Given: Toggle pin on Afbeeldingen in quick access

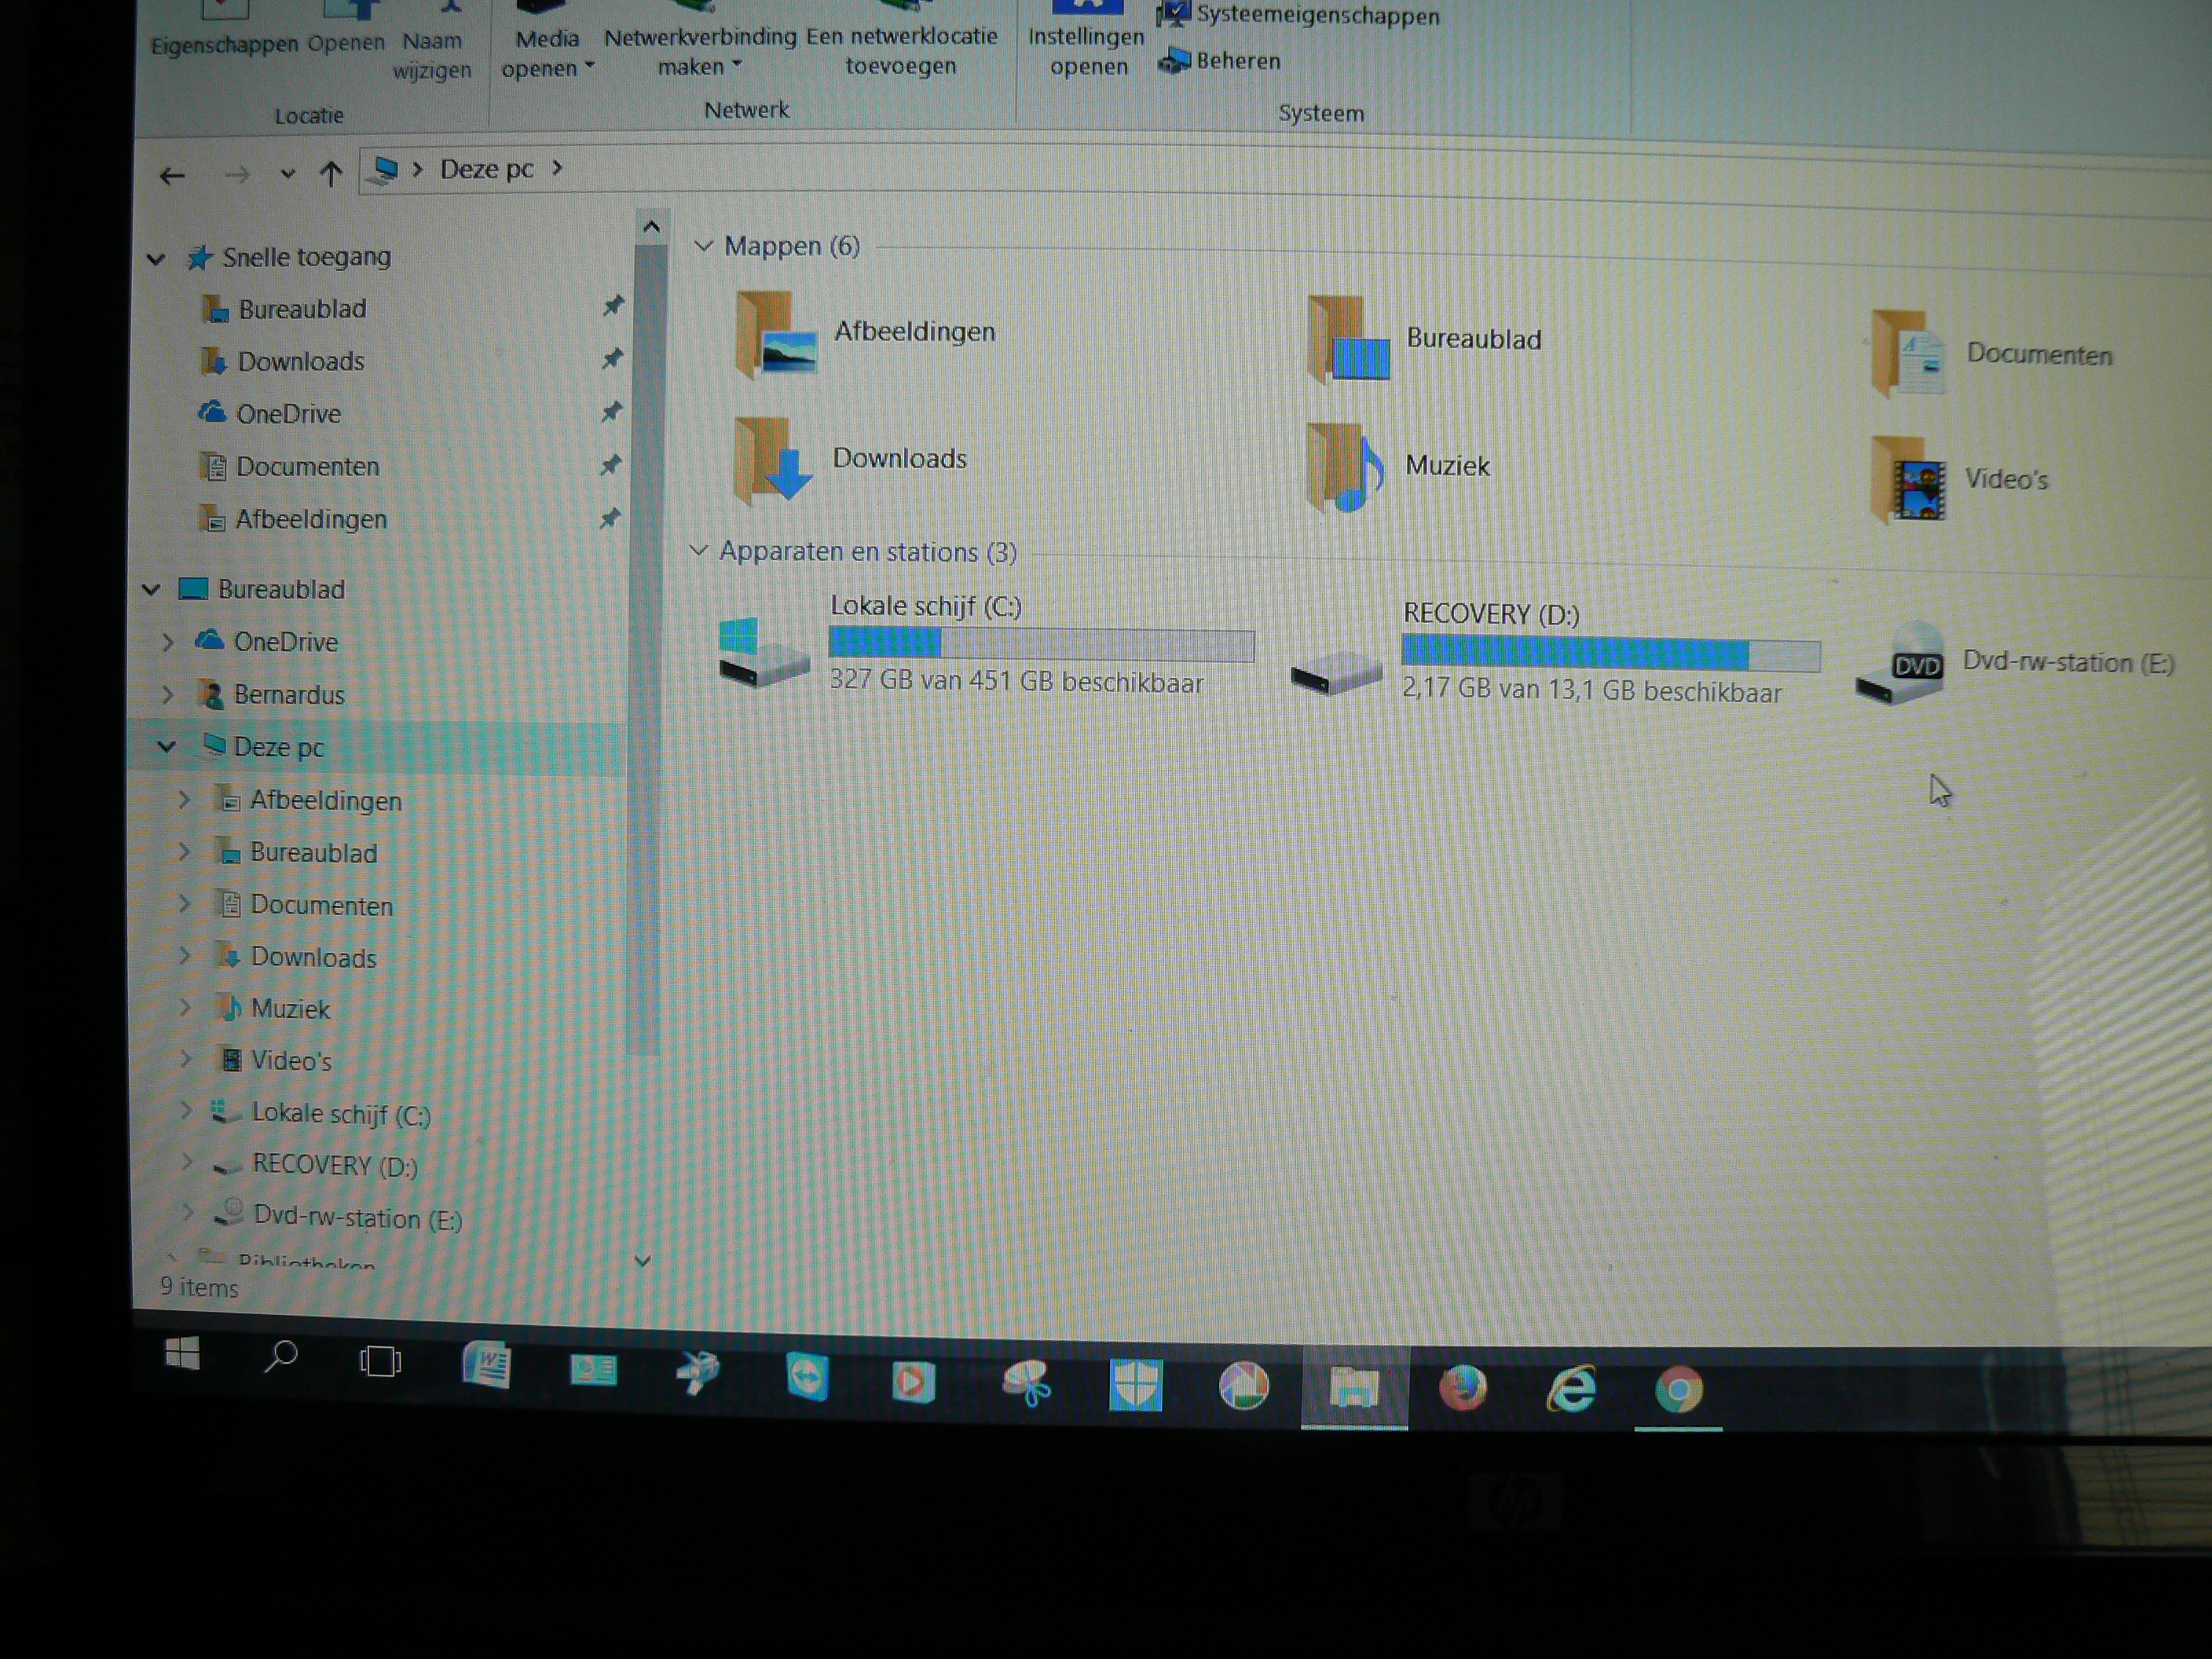Looking at the screenshot, I should click(x=609, y=518).
